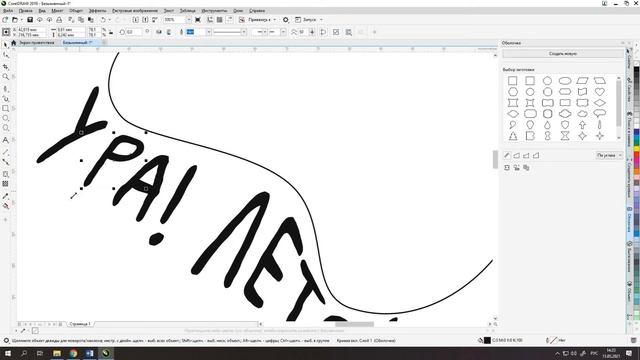Enable double arc envelope mode

tap(536, 155)
